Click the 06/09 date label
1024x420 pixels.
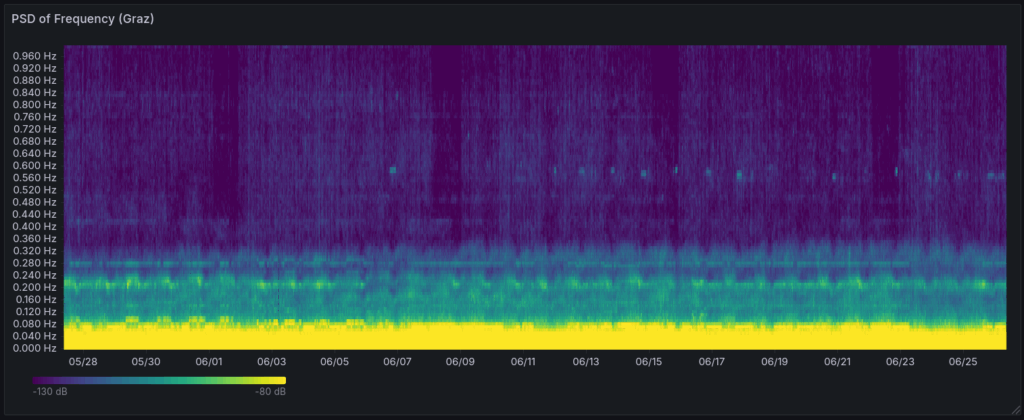pyautogui.click(x=460, y=361)
